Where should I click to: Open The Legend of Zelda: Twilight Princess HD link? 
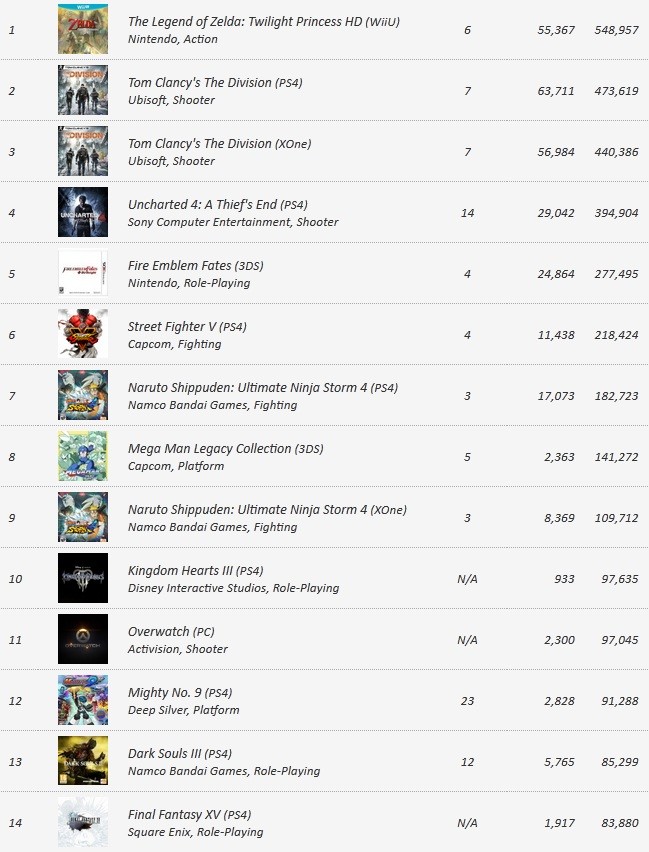click(264, 22)
